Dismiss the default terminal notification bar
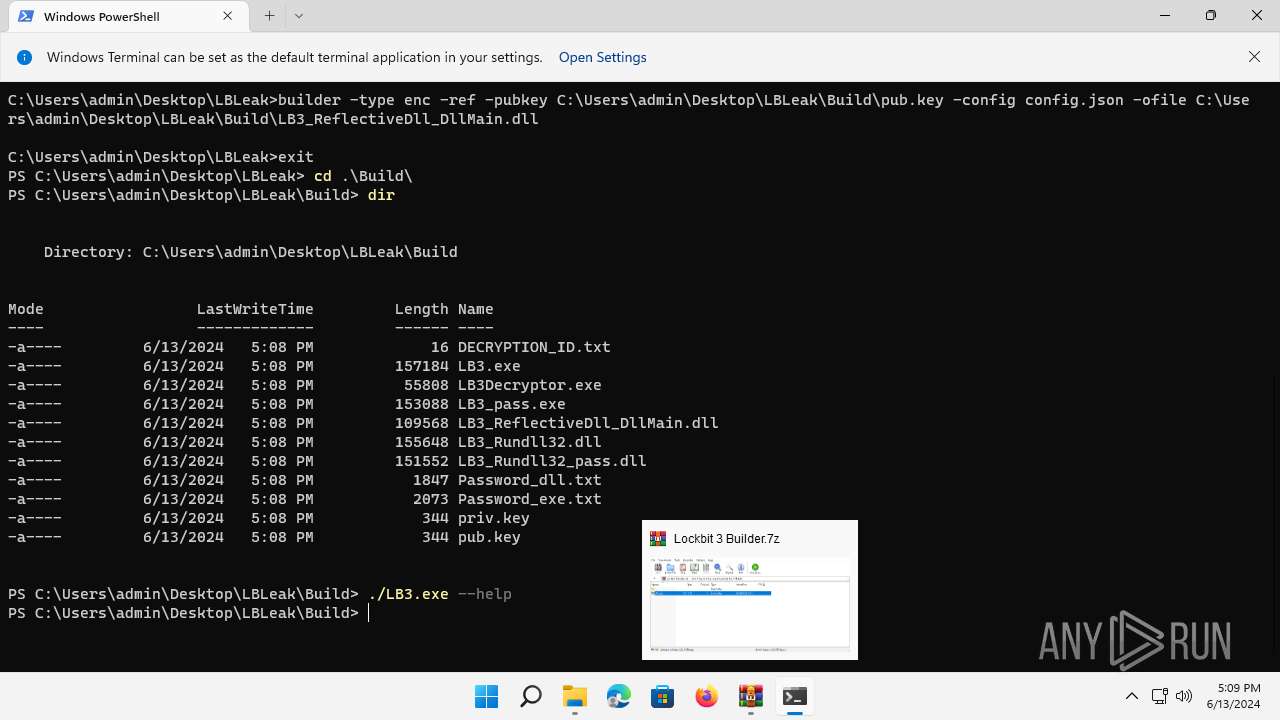 tap(1254, 57)
